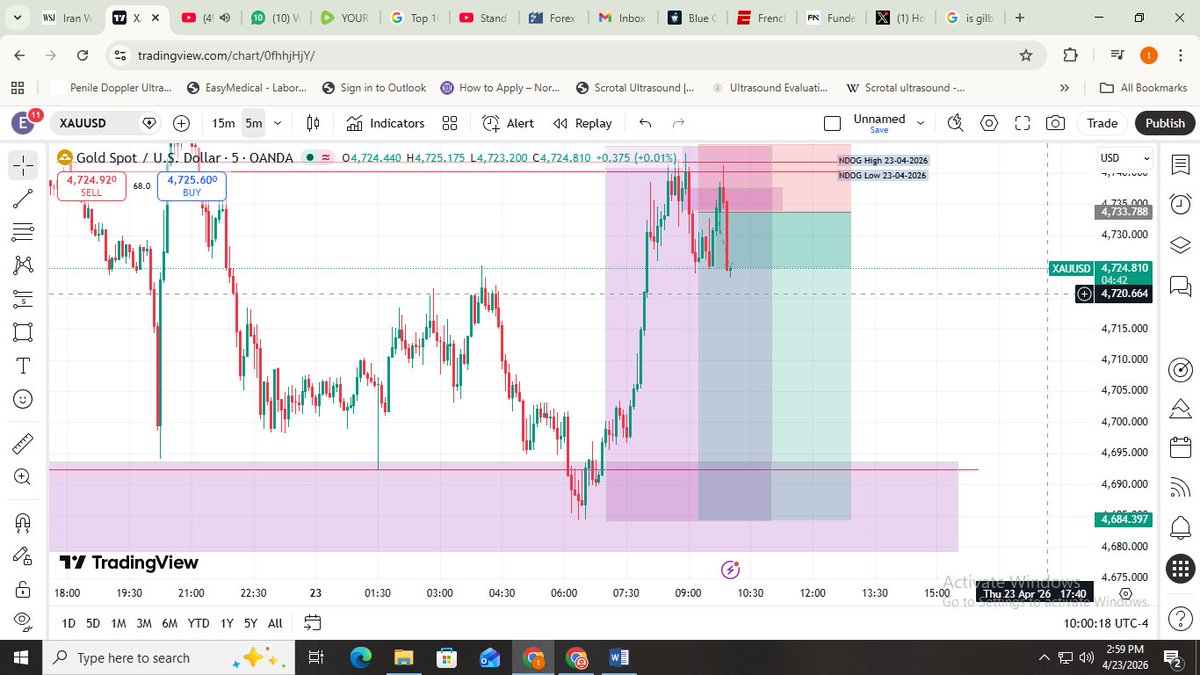
Task: Open the quick search icon
Action: [955, 123]
